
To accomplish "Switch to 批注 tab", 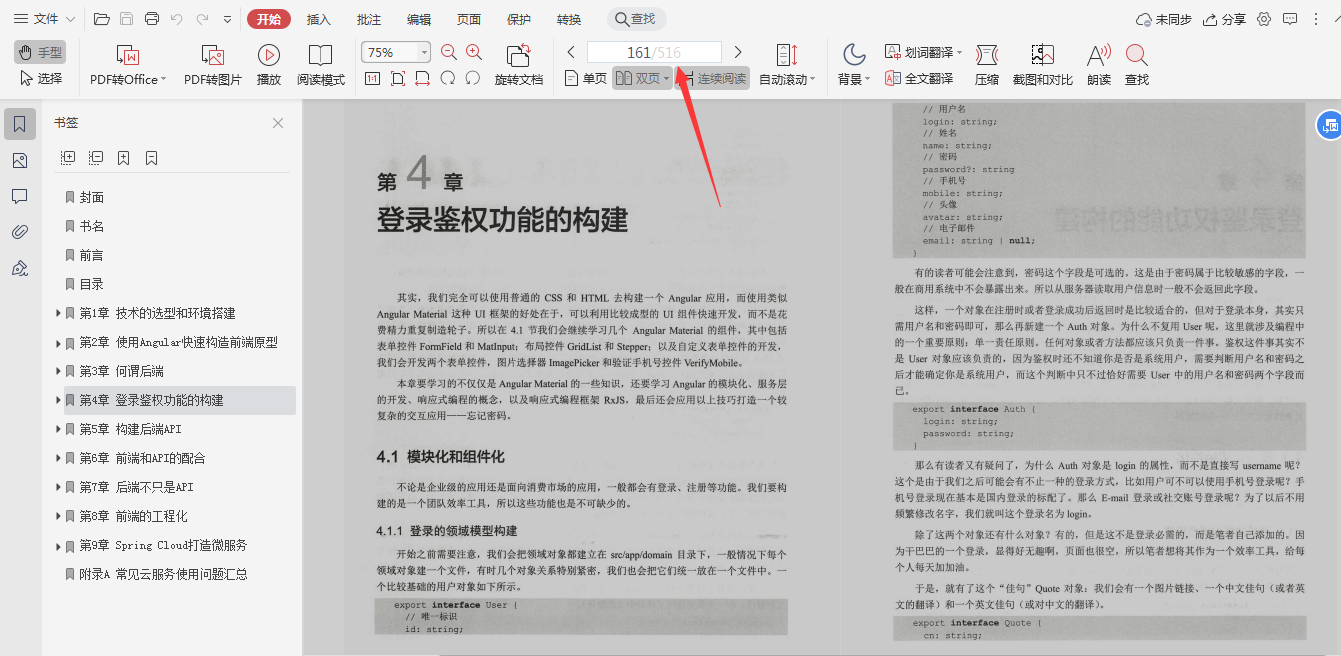I will [x=369, y=19].
